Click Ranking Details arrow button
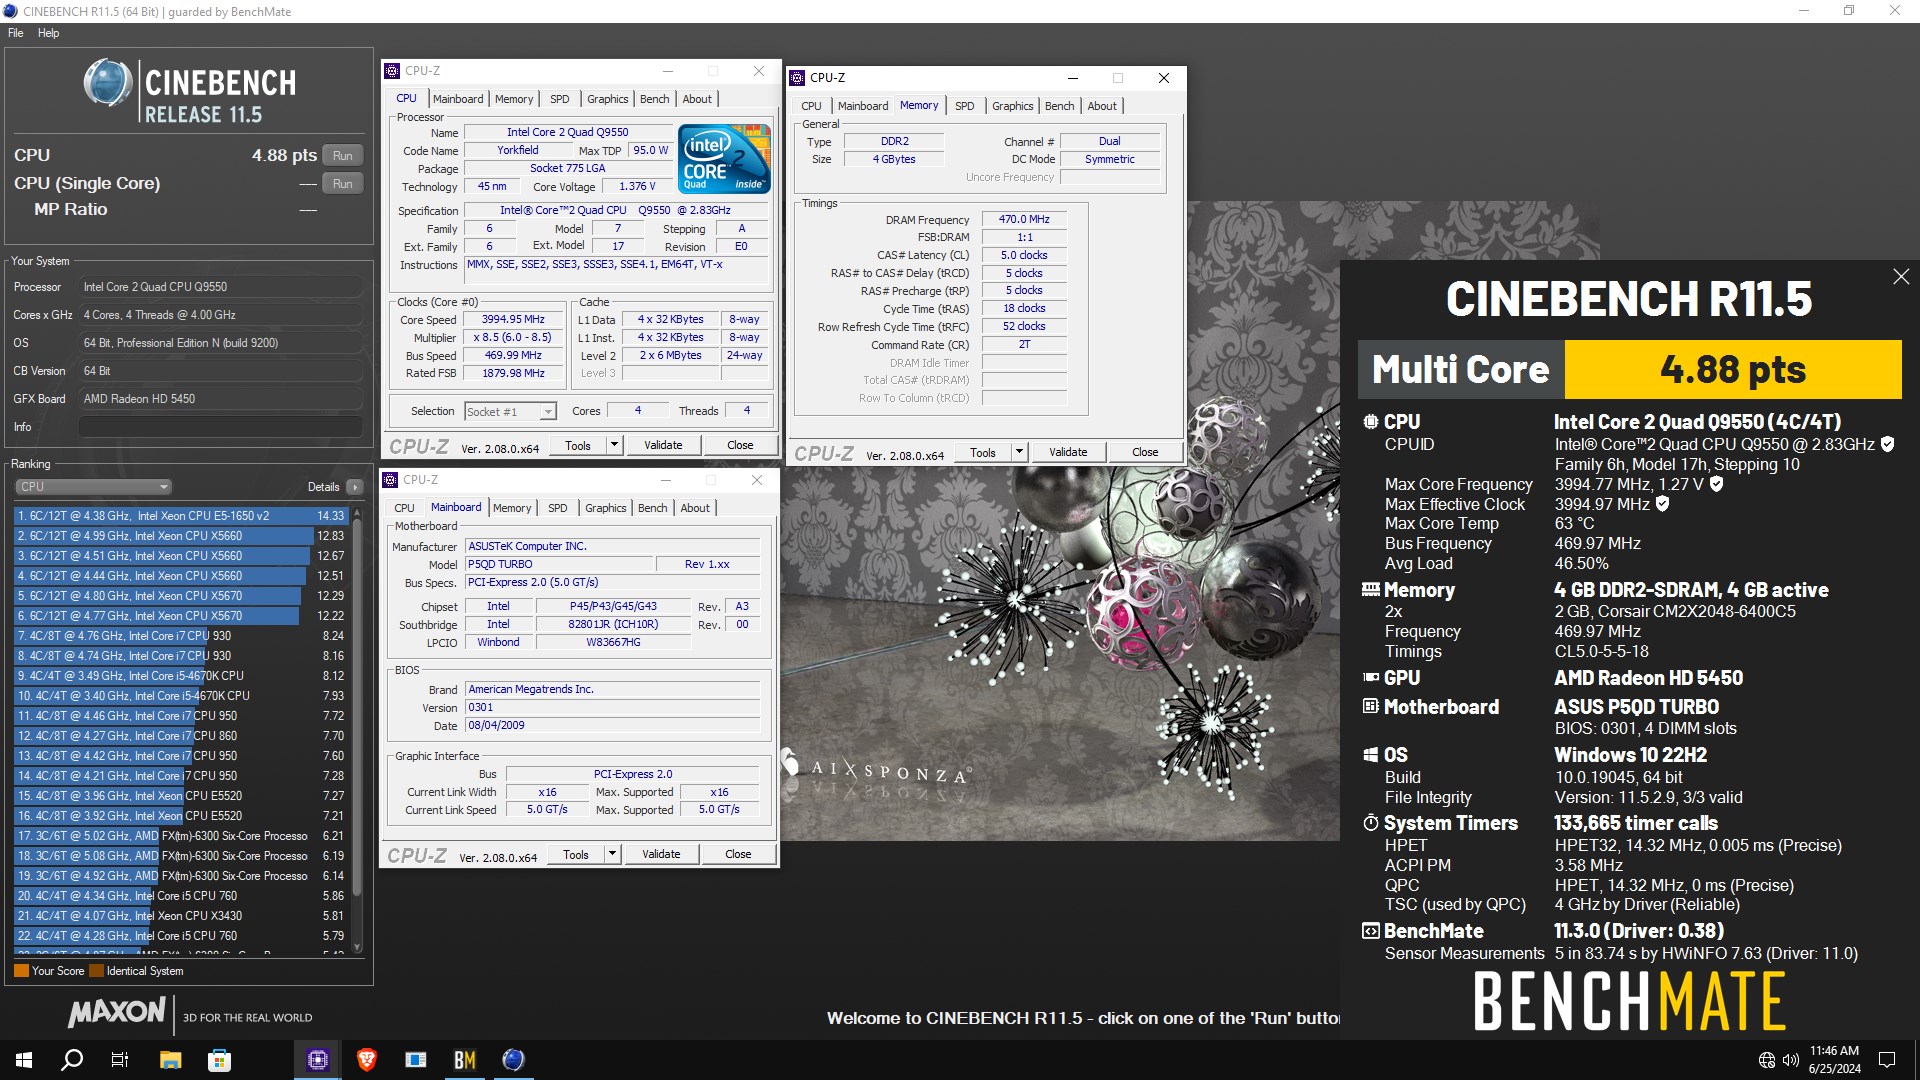This screenshot has width=1920, height=1080. 355,487
